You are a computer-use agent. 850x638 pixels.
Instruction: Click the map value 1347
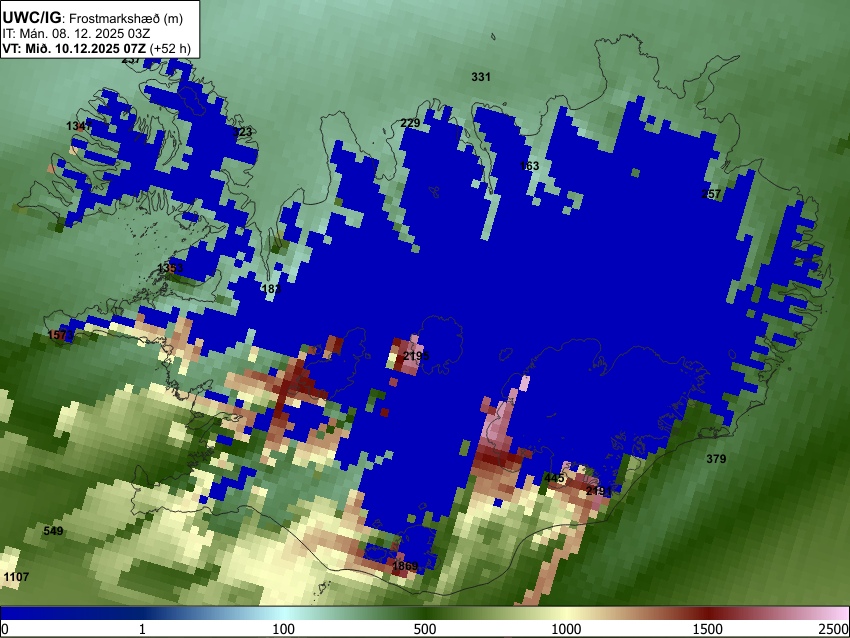click(x=79, y=126)
